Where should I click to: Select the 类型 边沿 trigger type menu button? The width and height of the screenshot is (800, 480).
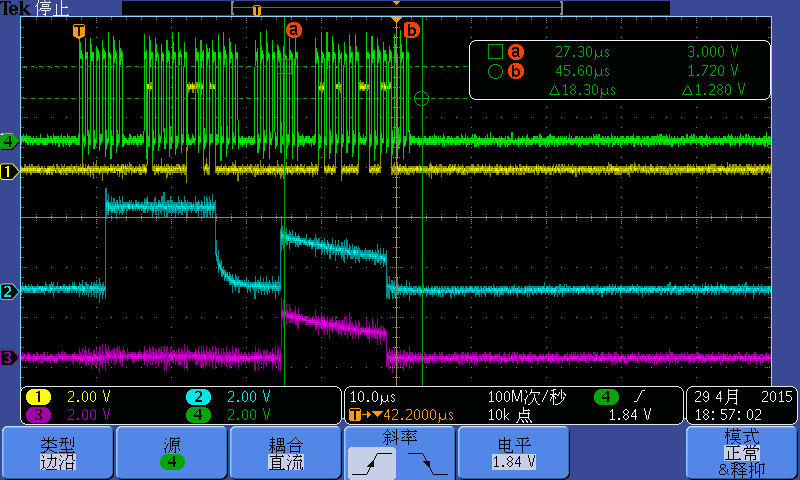pos(58,453)
